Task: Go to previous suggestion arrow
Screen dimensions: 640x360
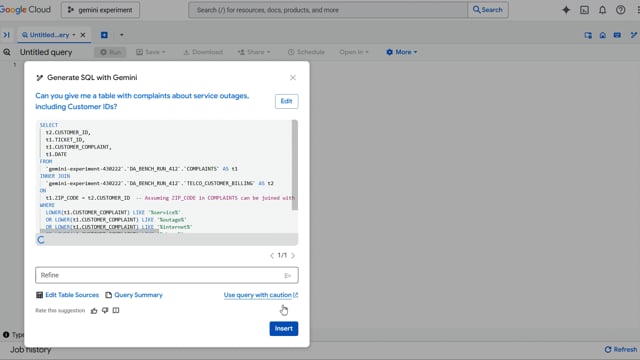Action: point(272,256)
